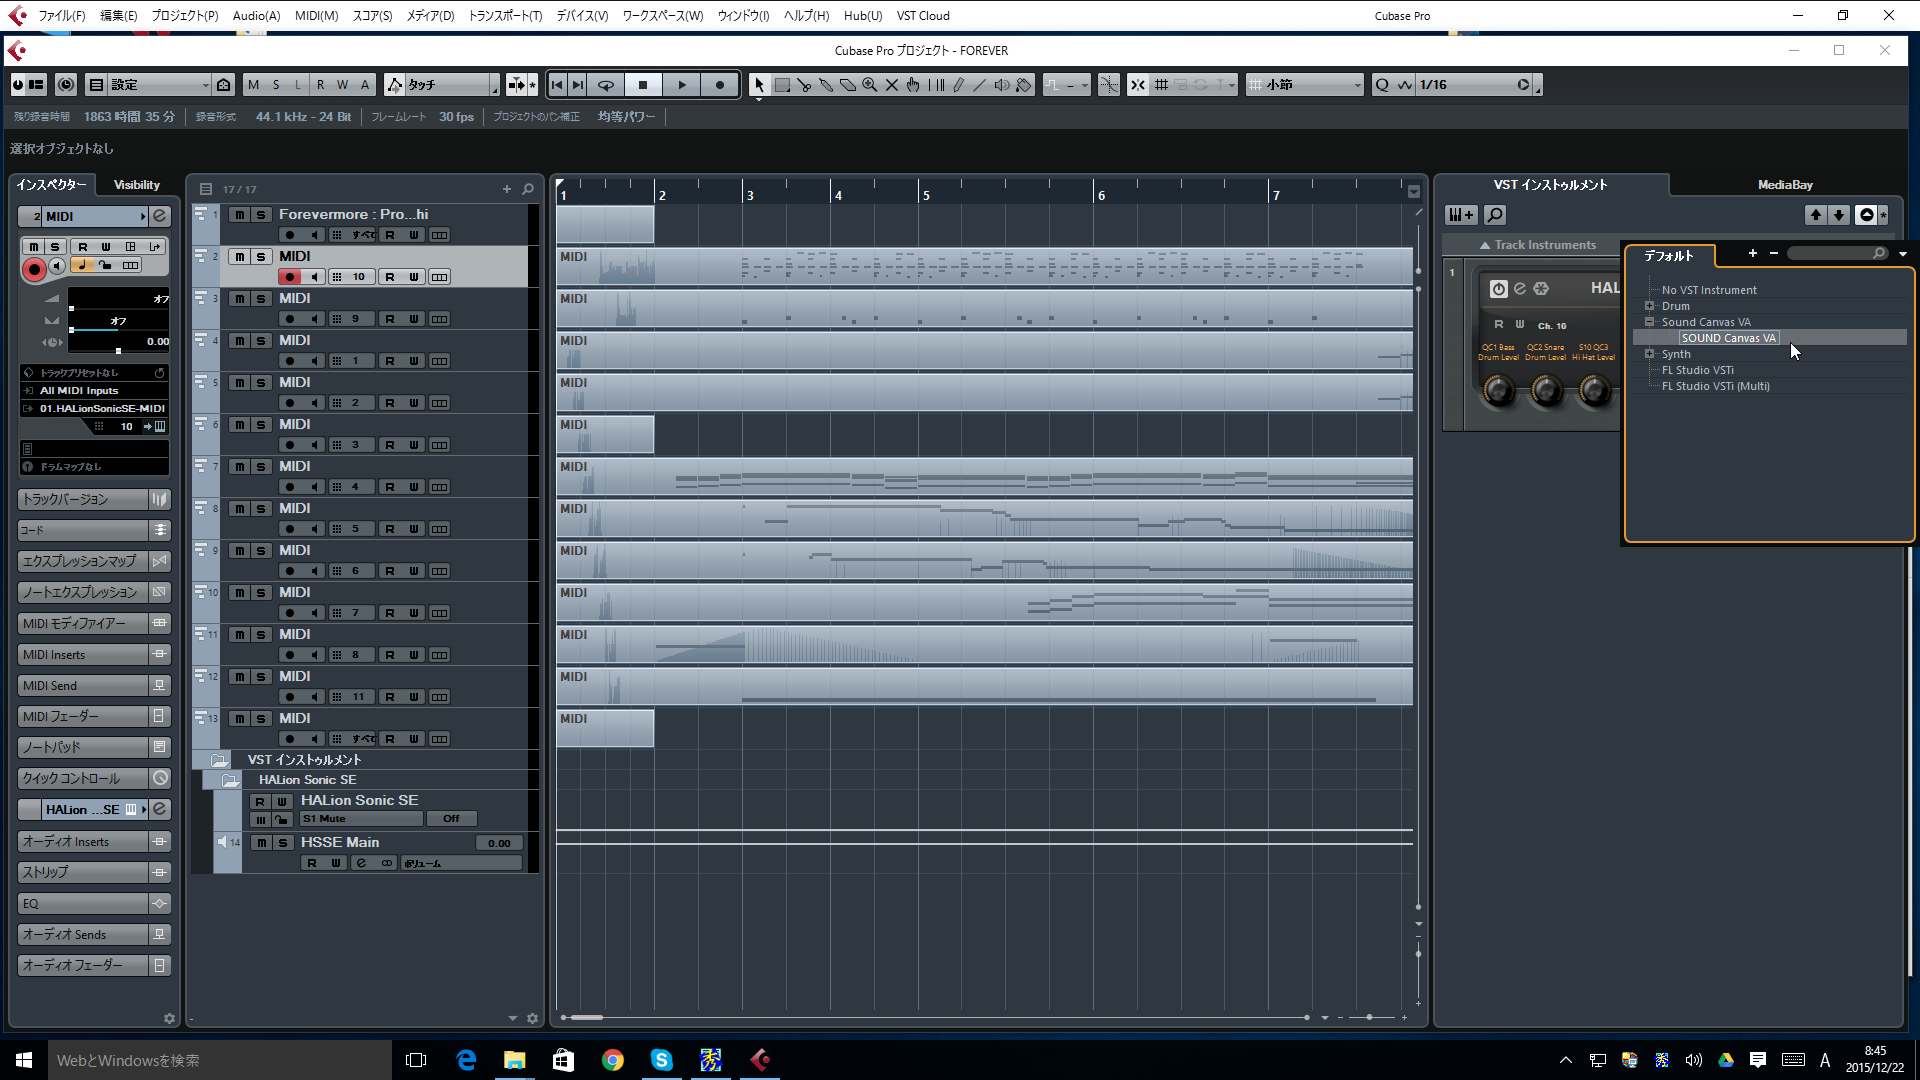
Task: Expand the Drum folder in instrument list
Action: (x=1649, y=306)
